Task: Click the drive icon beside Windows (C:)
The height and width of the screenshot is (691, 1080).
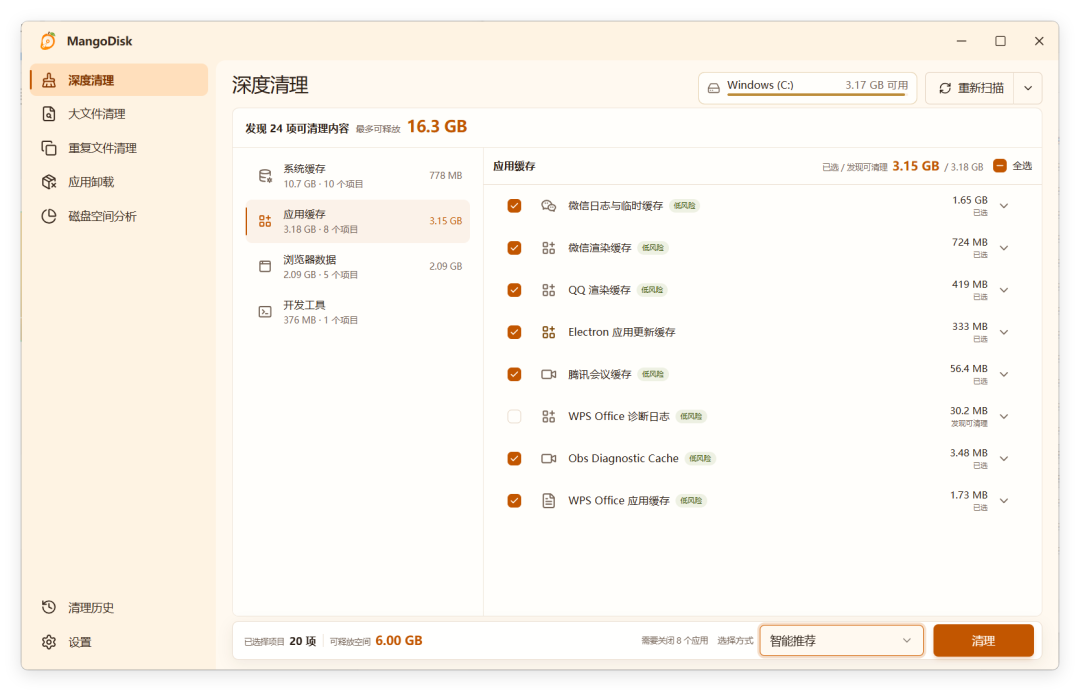Action: click(x=714, y=88)
